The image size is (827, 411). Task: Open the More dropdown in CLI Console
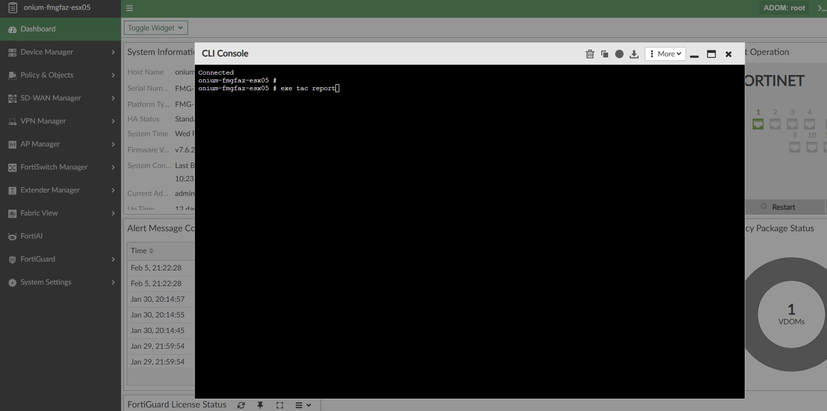[665, 54]
